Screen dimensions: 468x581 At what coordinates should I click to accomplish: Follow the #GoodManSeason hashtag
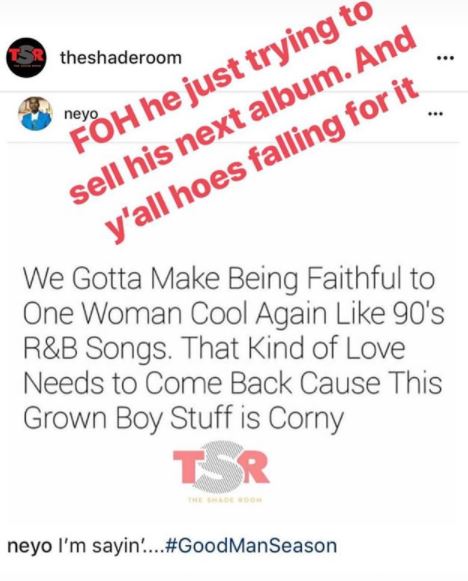[252, 546]
